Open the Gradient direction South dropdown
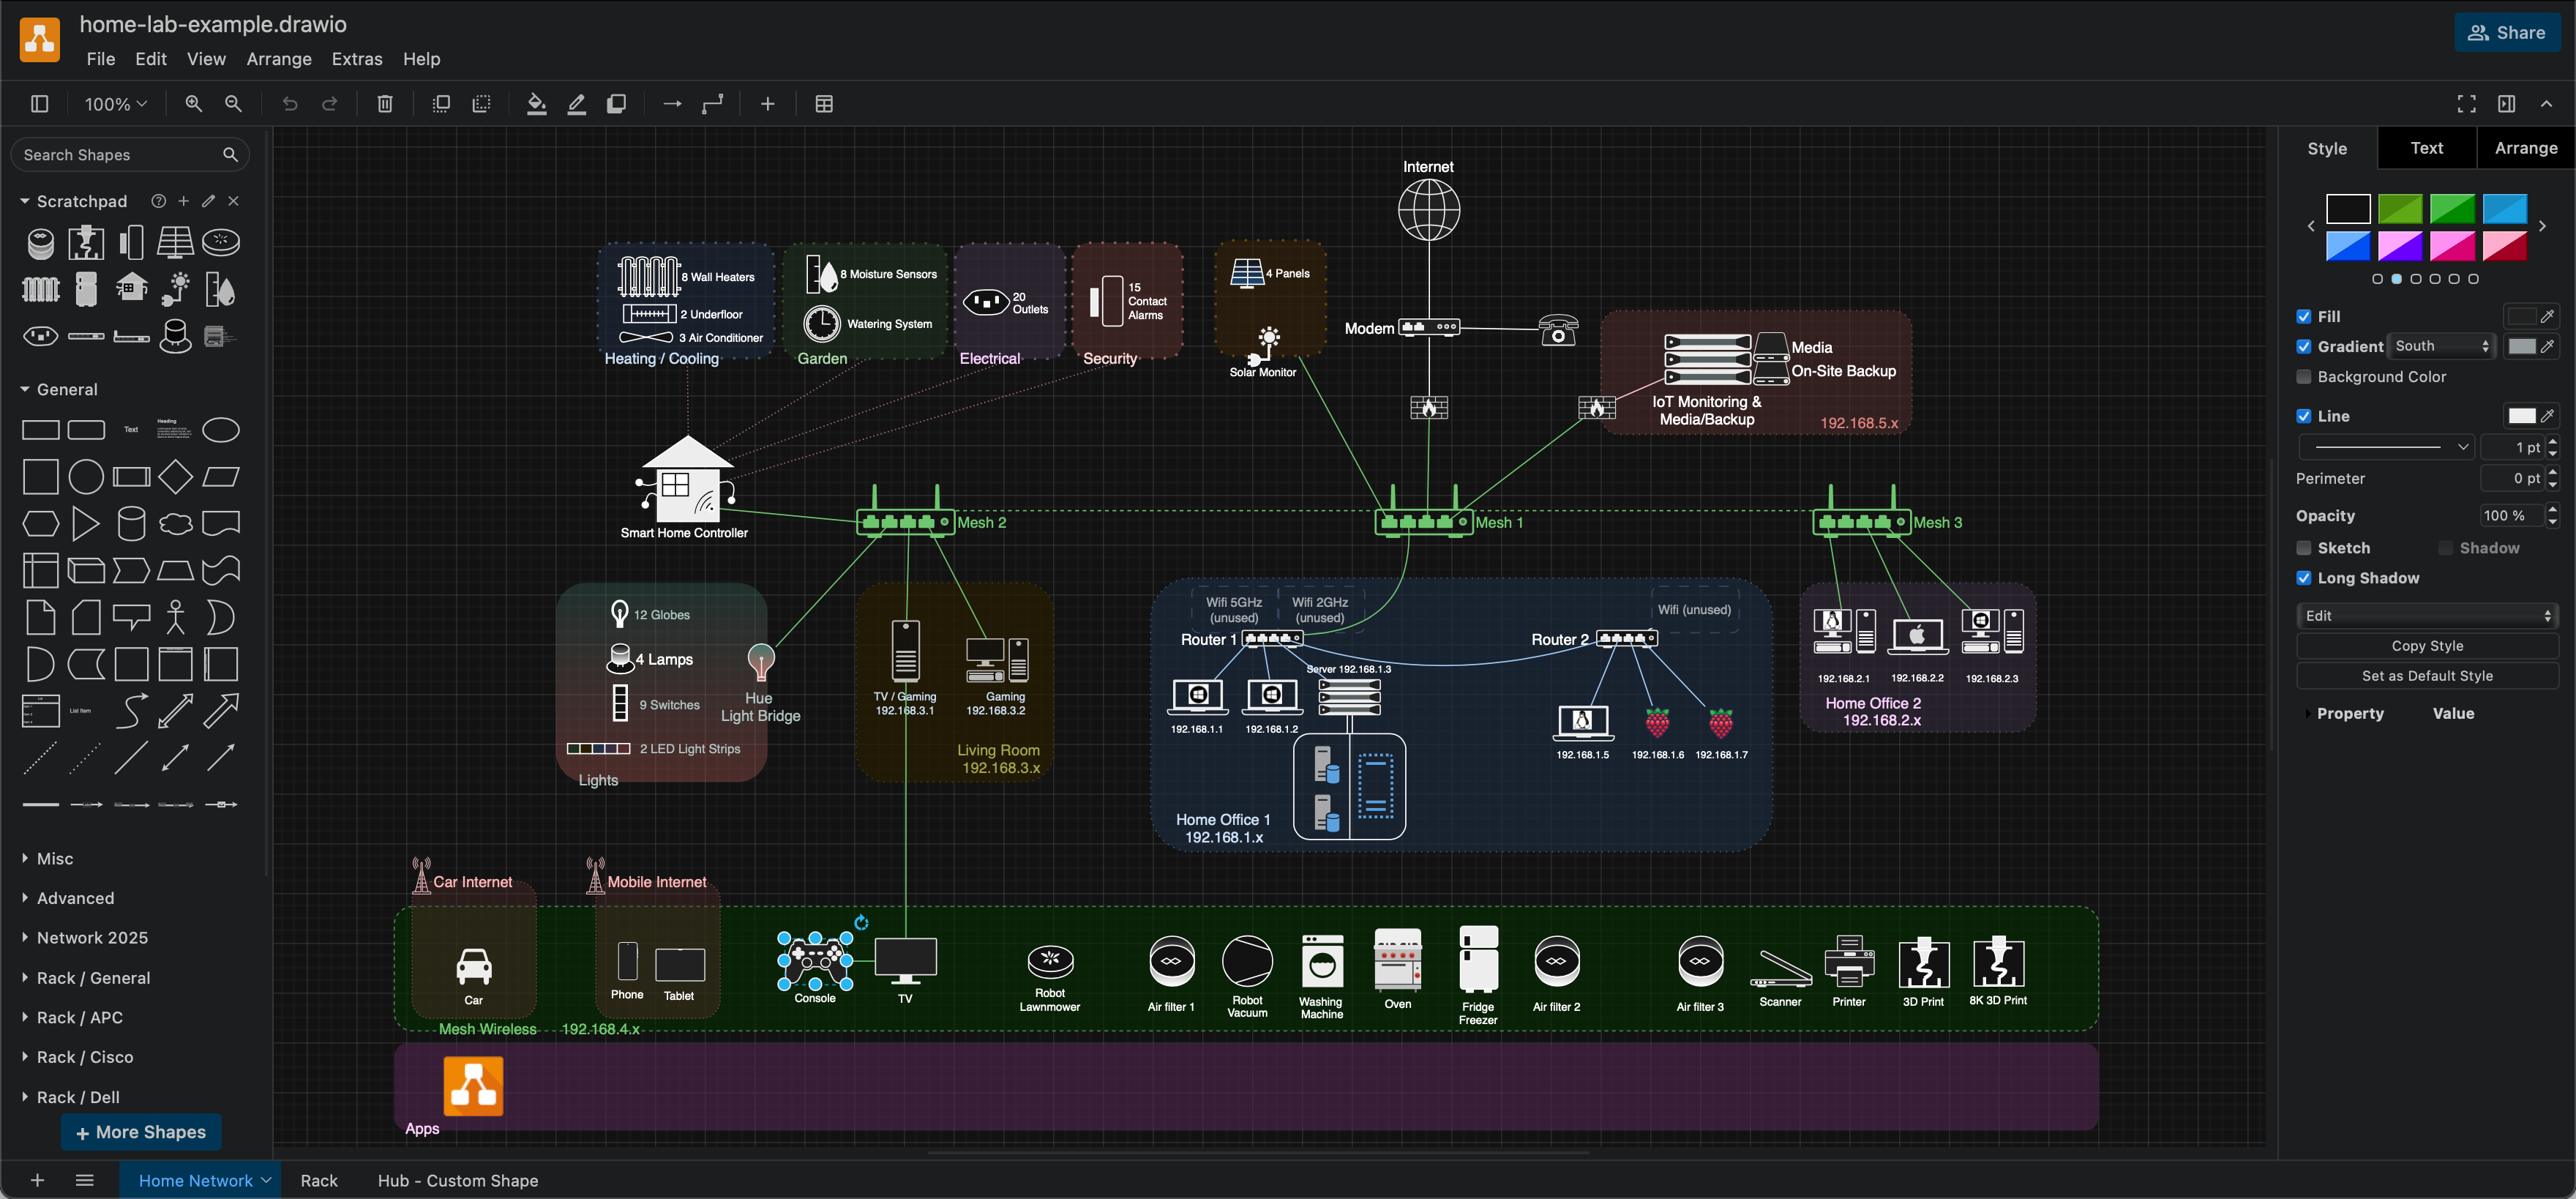Screen dimensions: 2576x1199 click(x=2442, y=346)
